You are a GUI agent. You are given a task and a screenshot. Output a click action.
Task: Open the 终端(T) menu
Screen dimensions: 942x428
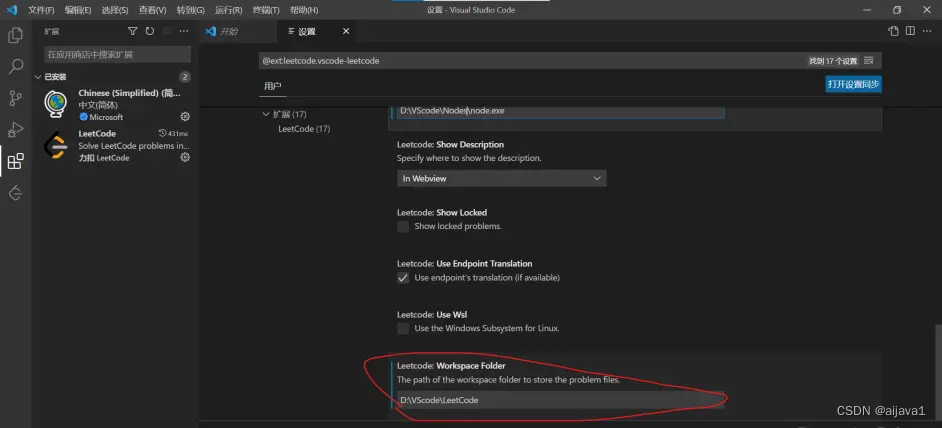(266, 10)
